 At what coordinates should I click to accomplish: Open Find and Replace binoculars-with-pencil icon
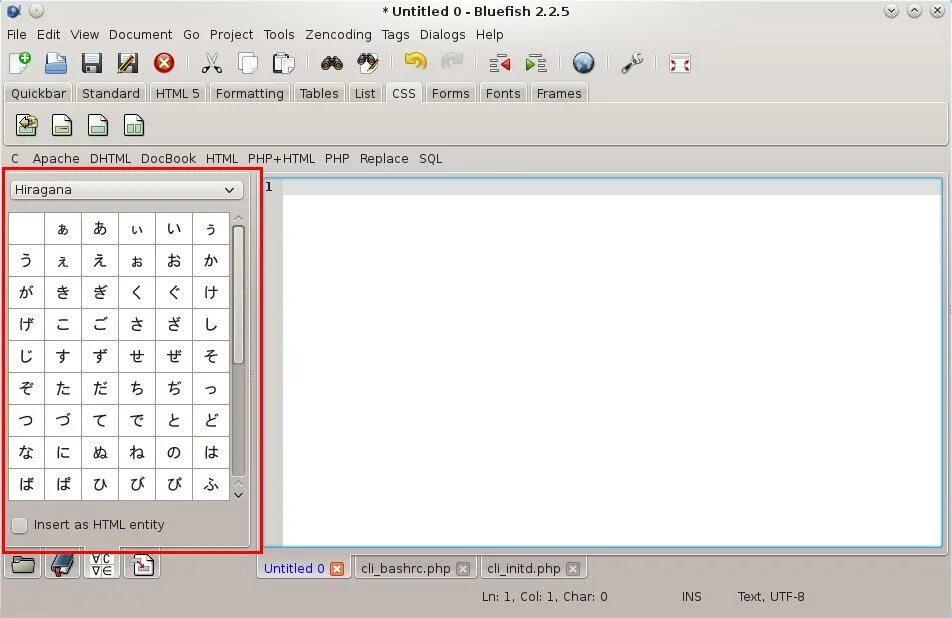[x=367, y=63]
